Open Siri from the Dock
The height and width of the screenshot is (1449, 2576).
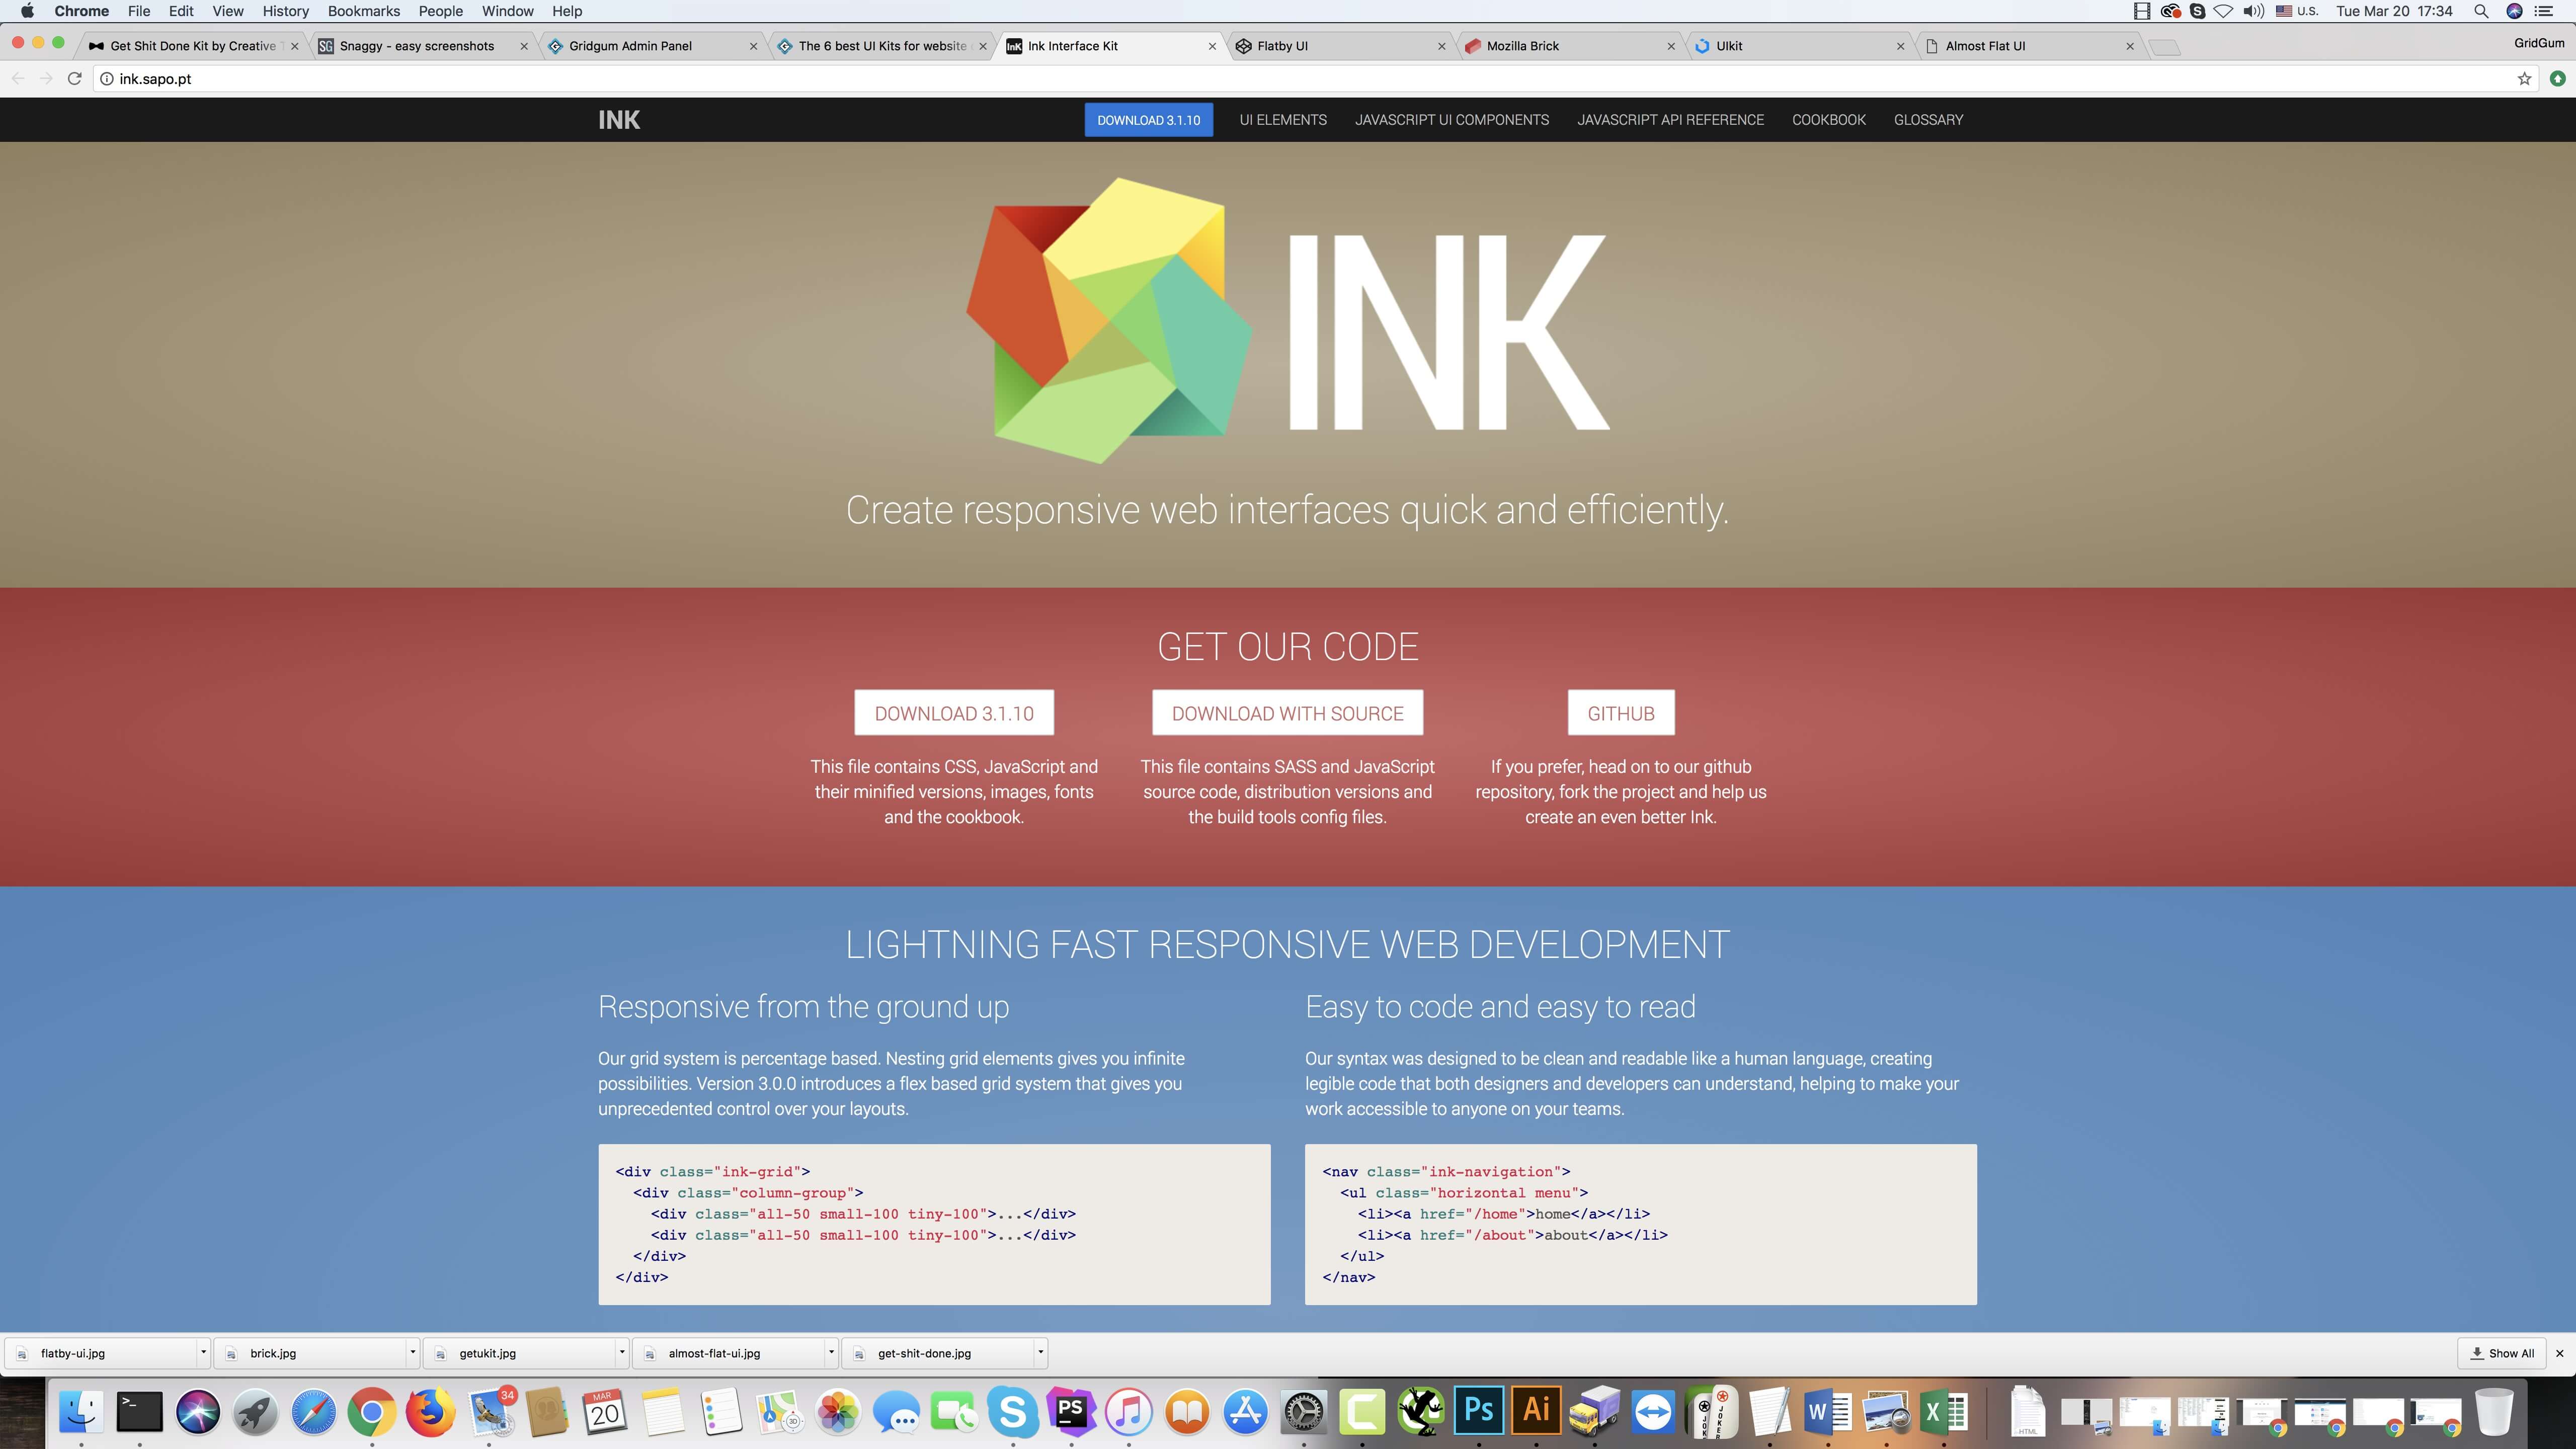click(197, 1412)
